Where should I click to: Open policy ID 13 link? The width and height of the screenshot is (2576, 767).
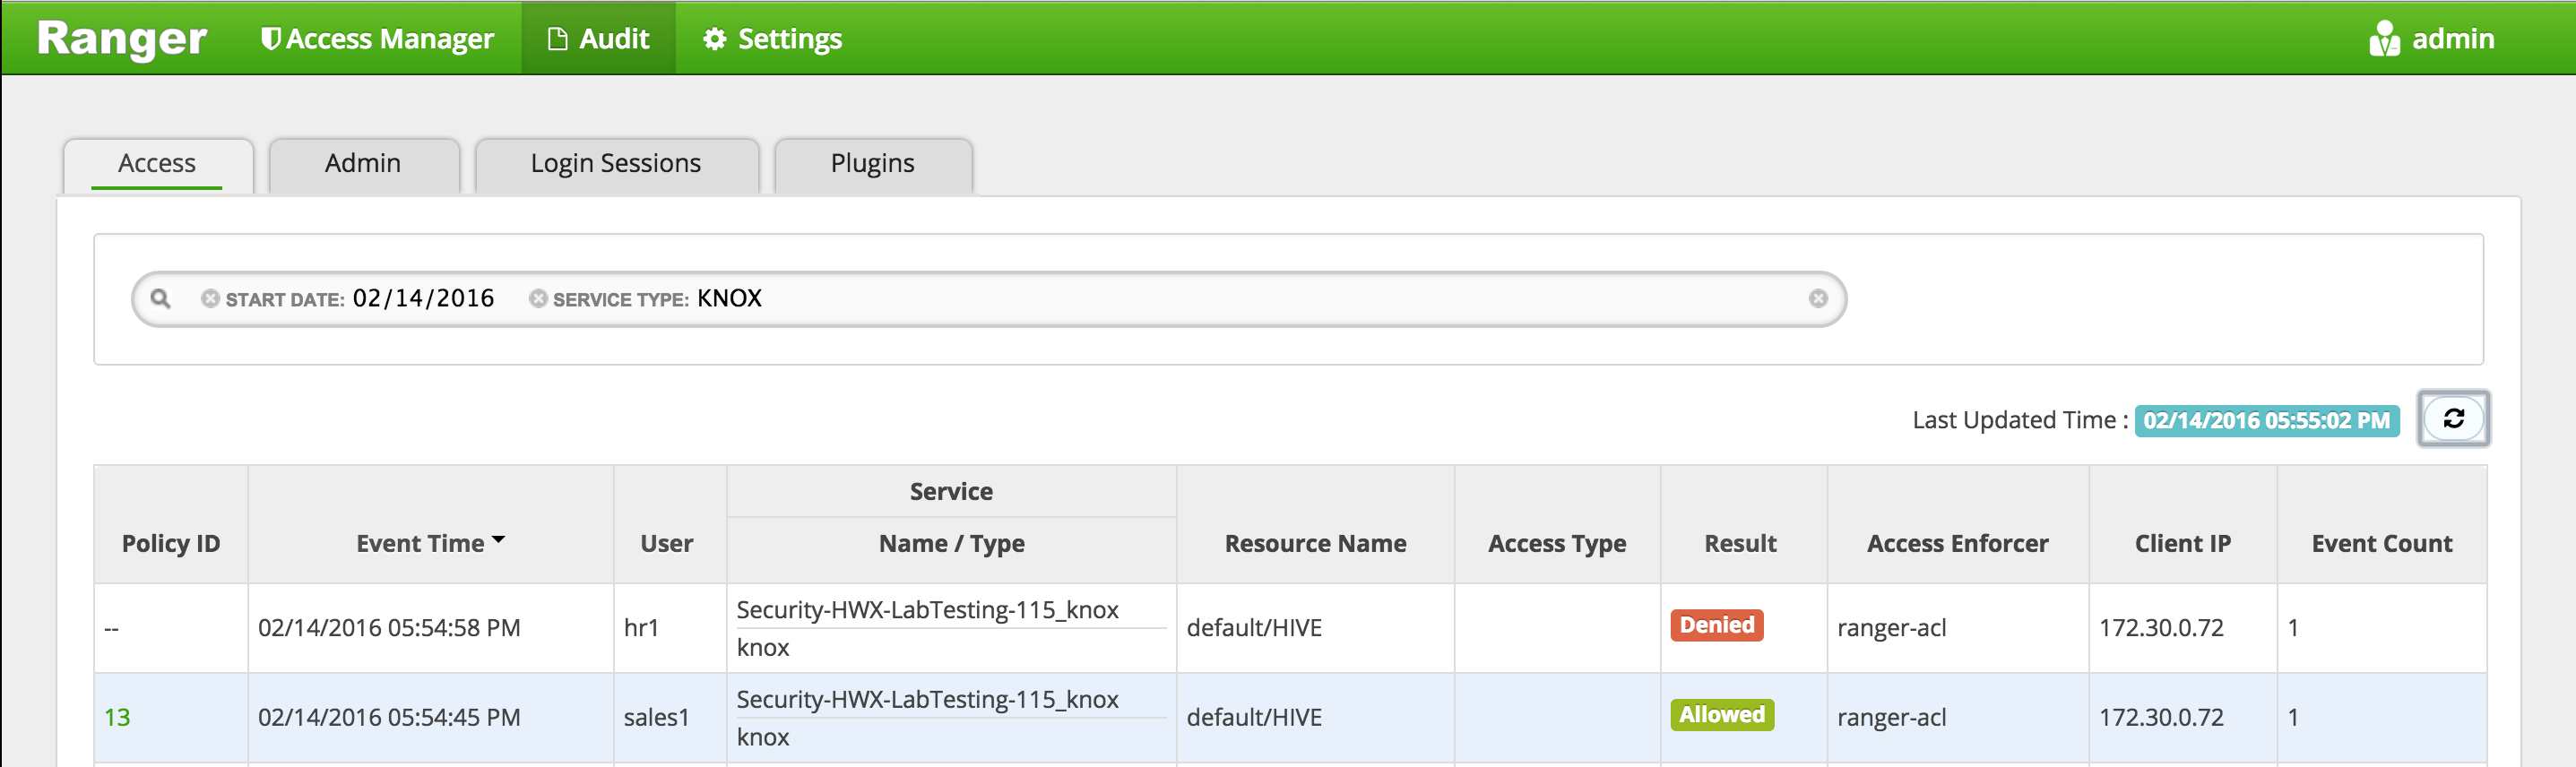click(x=117, y=717)
